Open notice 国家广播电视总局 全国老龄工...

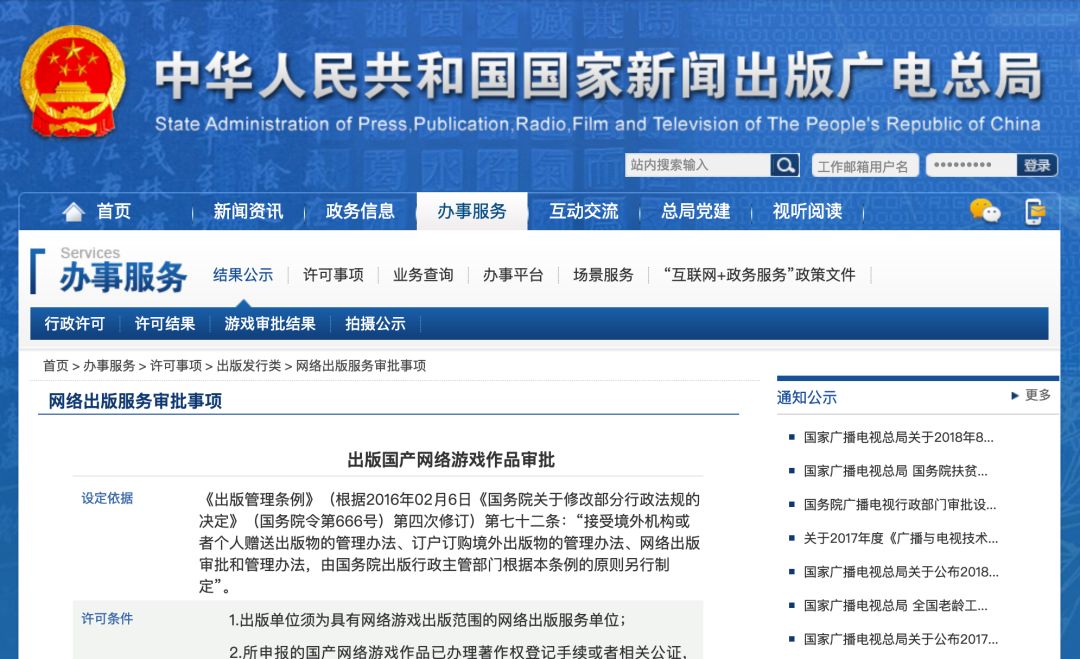(895, 606)
